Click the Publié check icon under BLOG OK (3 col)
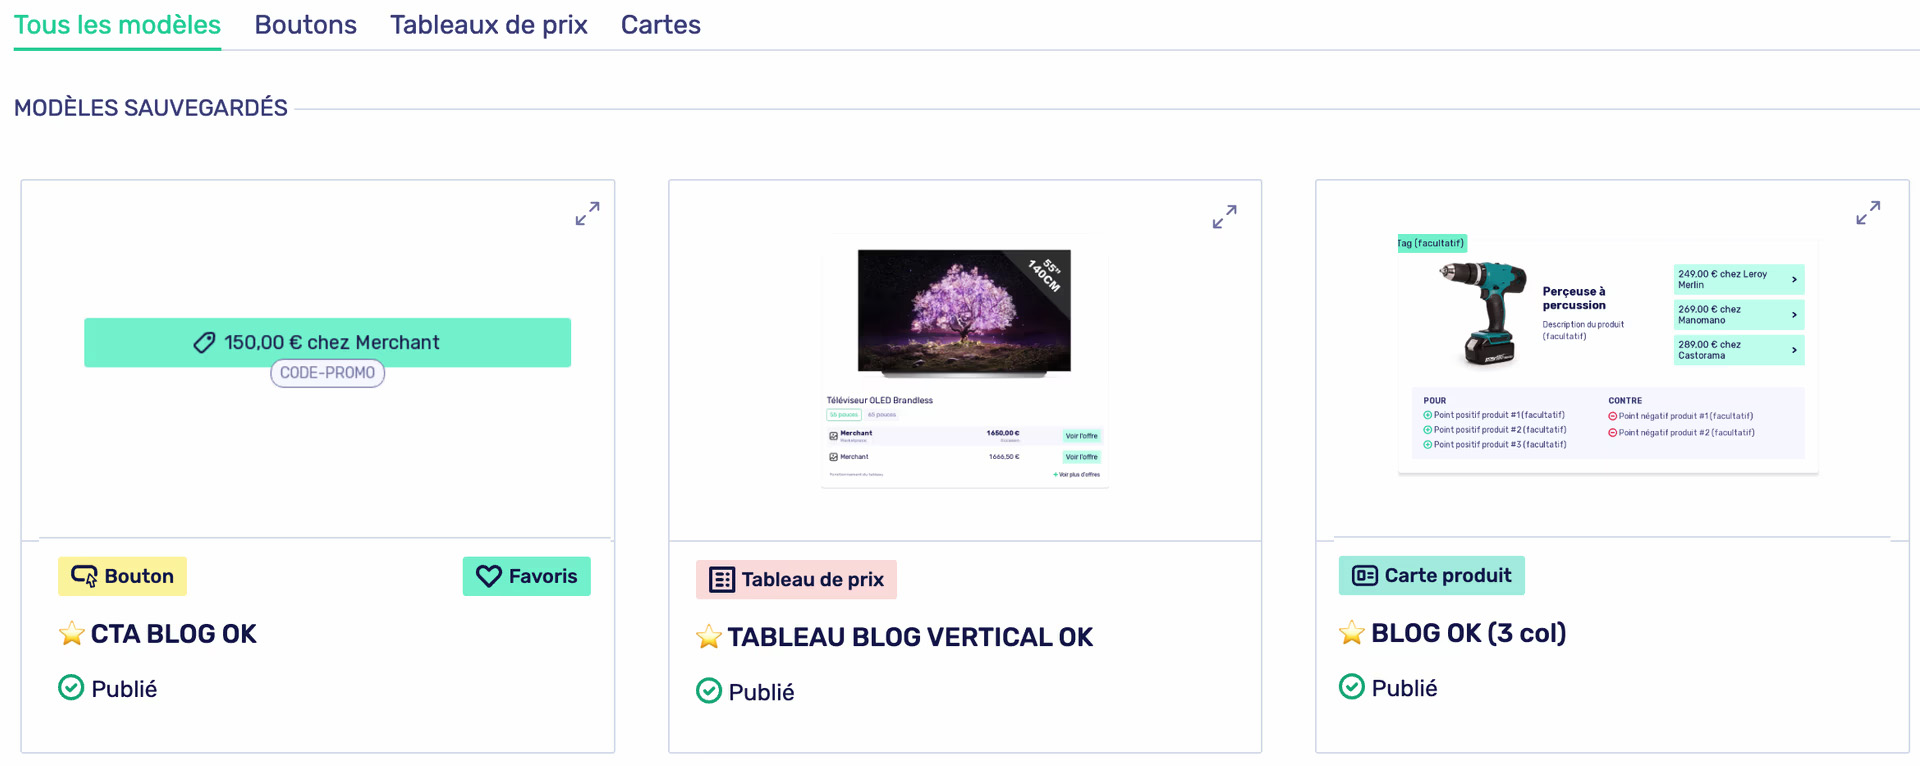The height and width of the screenshot is (766, 1920). point(1351,687)
